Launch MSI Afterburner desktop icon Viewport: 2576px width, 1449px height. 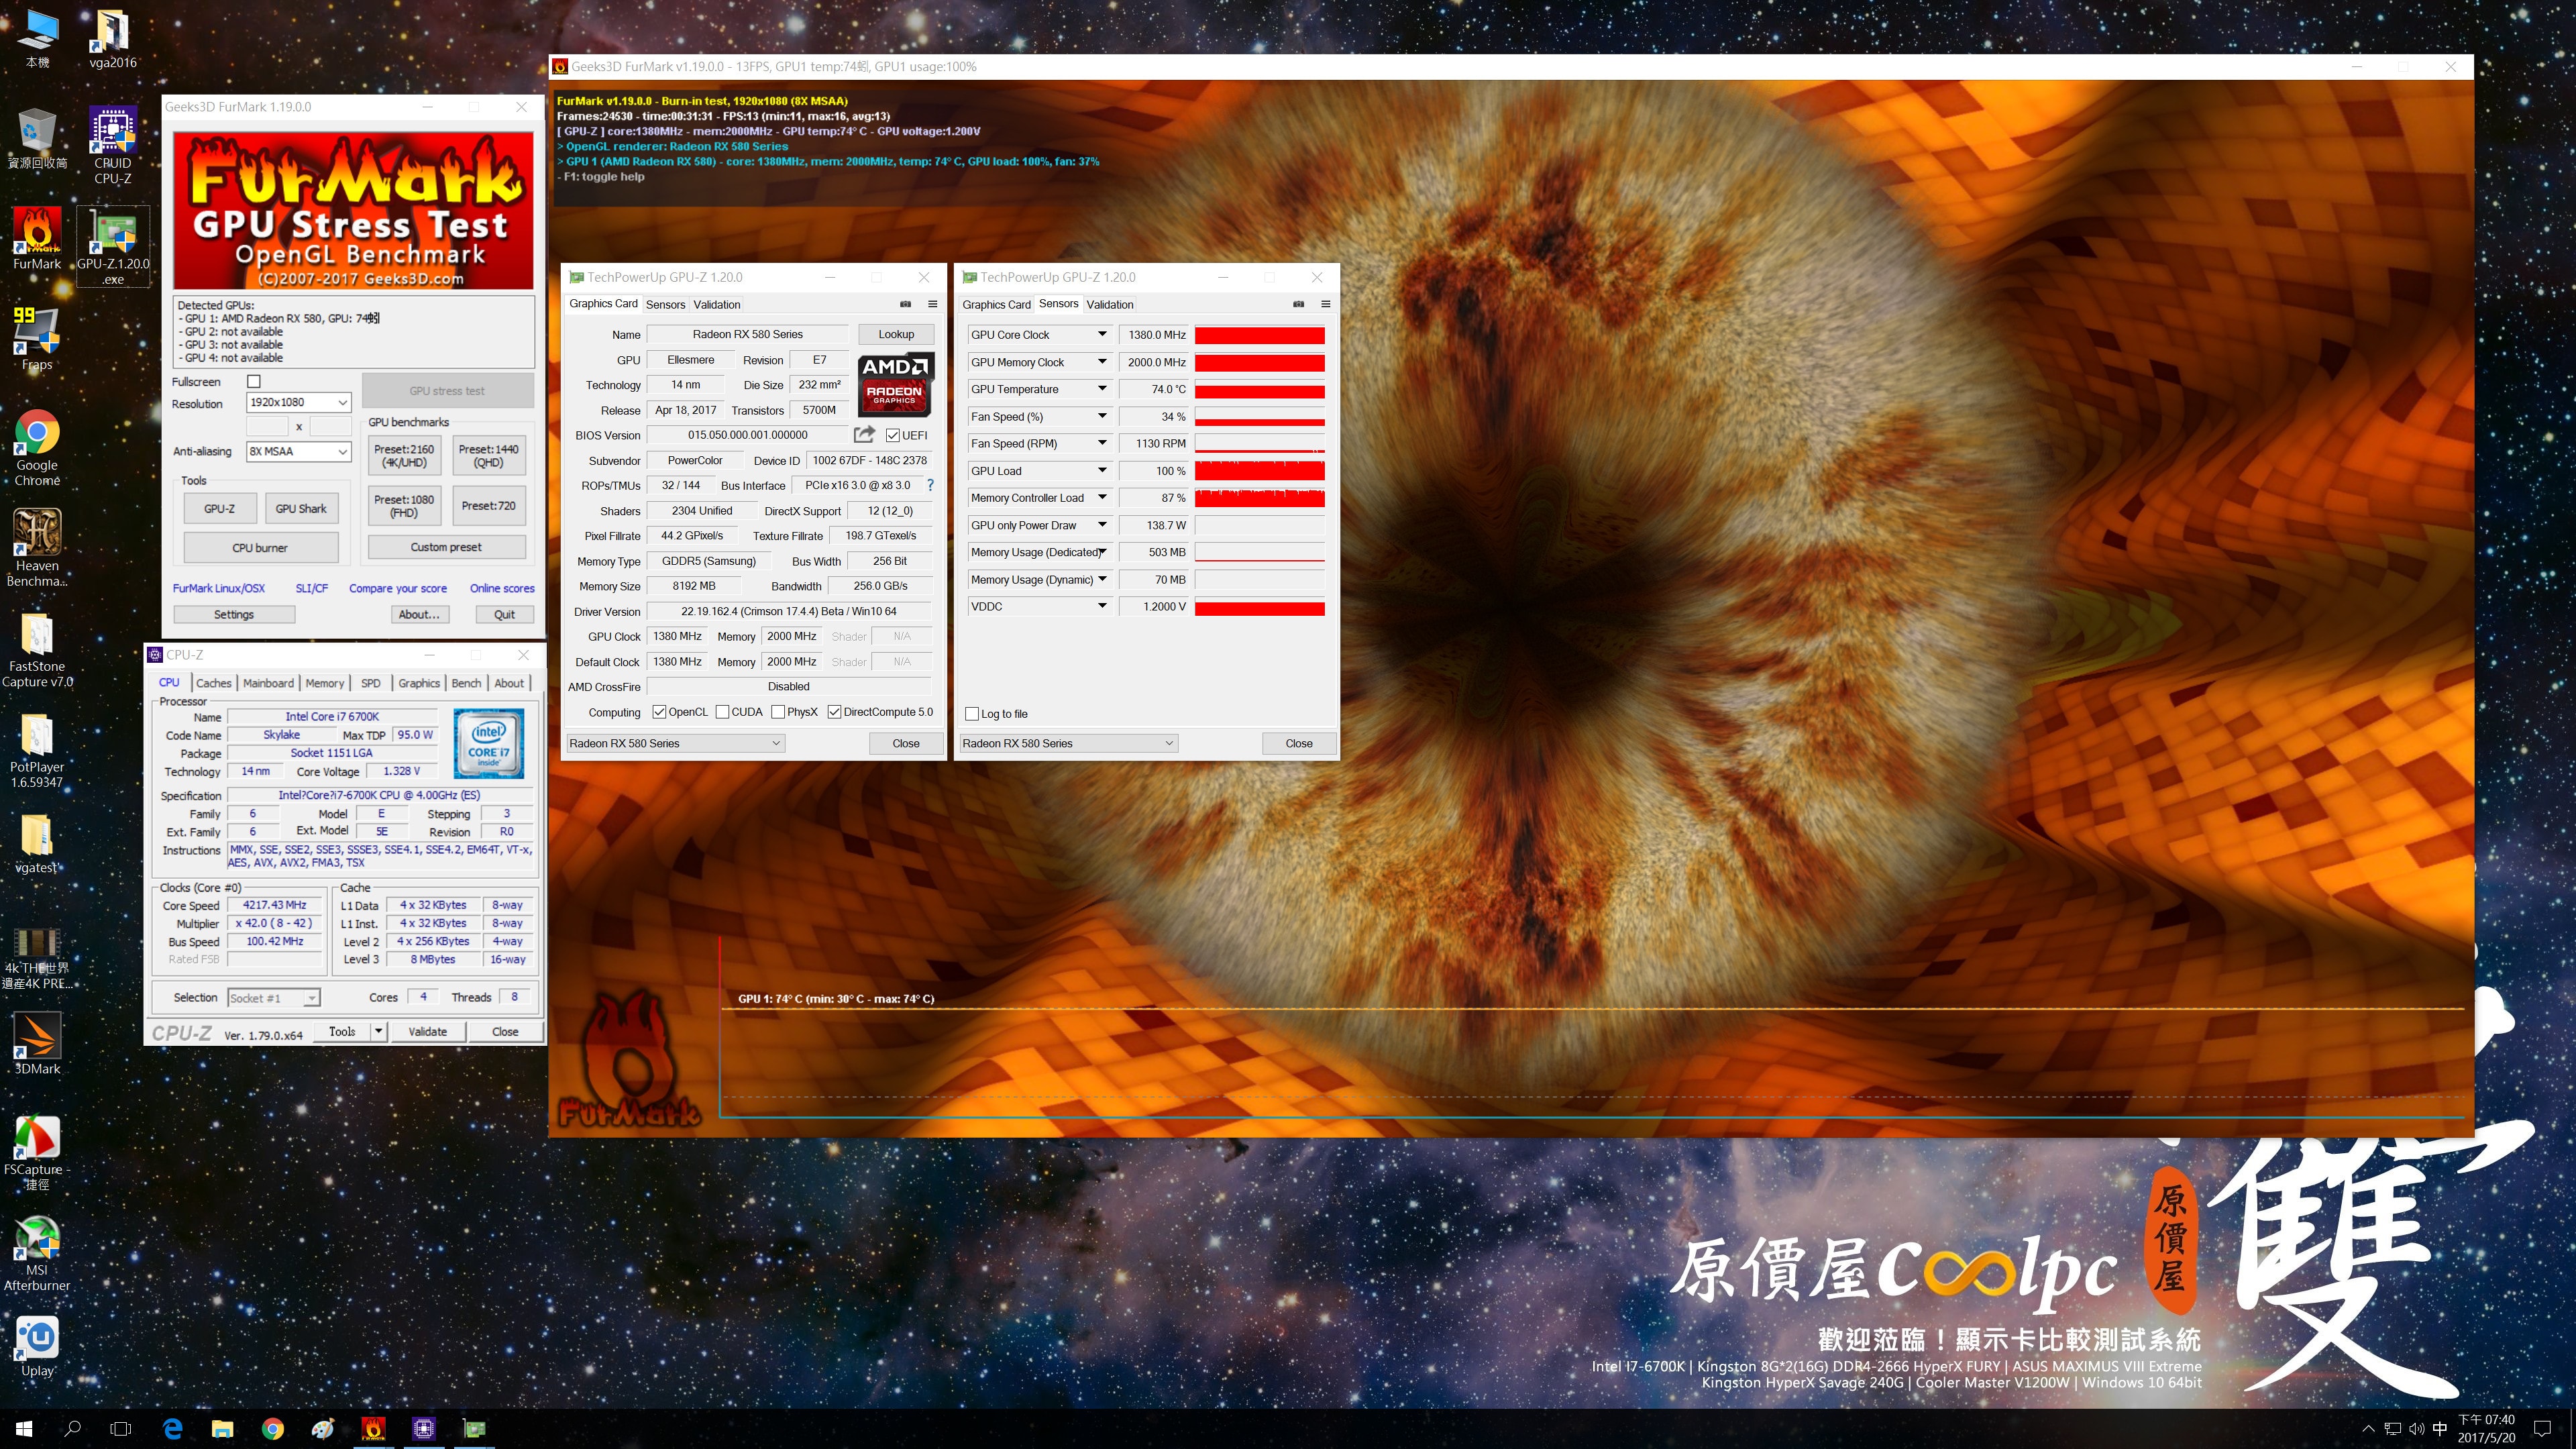coord(37,1253)
